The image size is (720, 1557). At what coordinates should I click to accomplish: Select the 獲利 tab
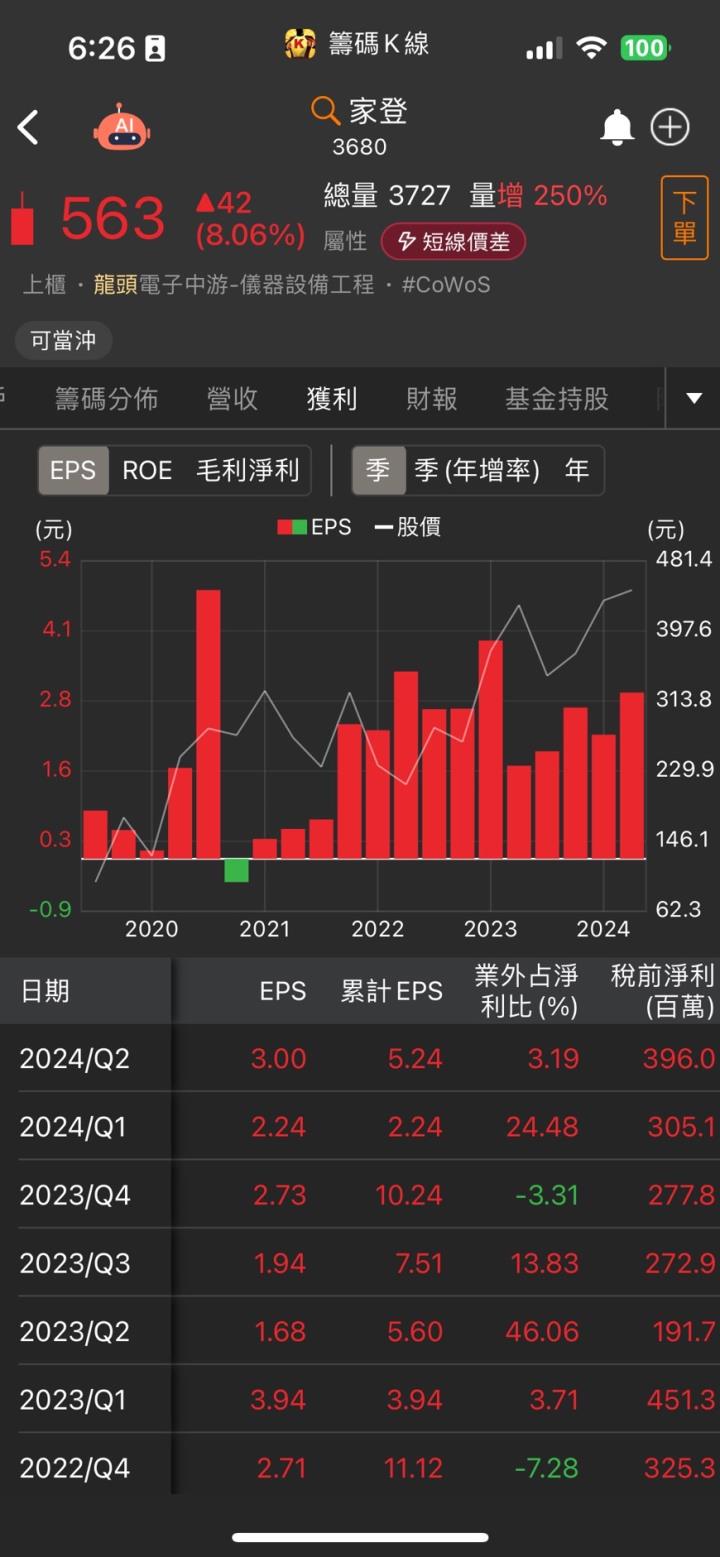coord(332,399)
